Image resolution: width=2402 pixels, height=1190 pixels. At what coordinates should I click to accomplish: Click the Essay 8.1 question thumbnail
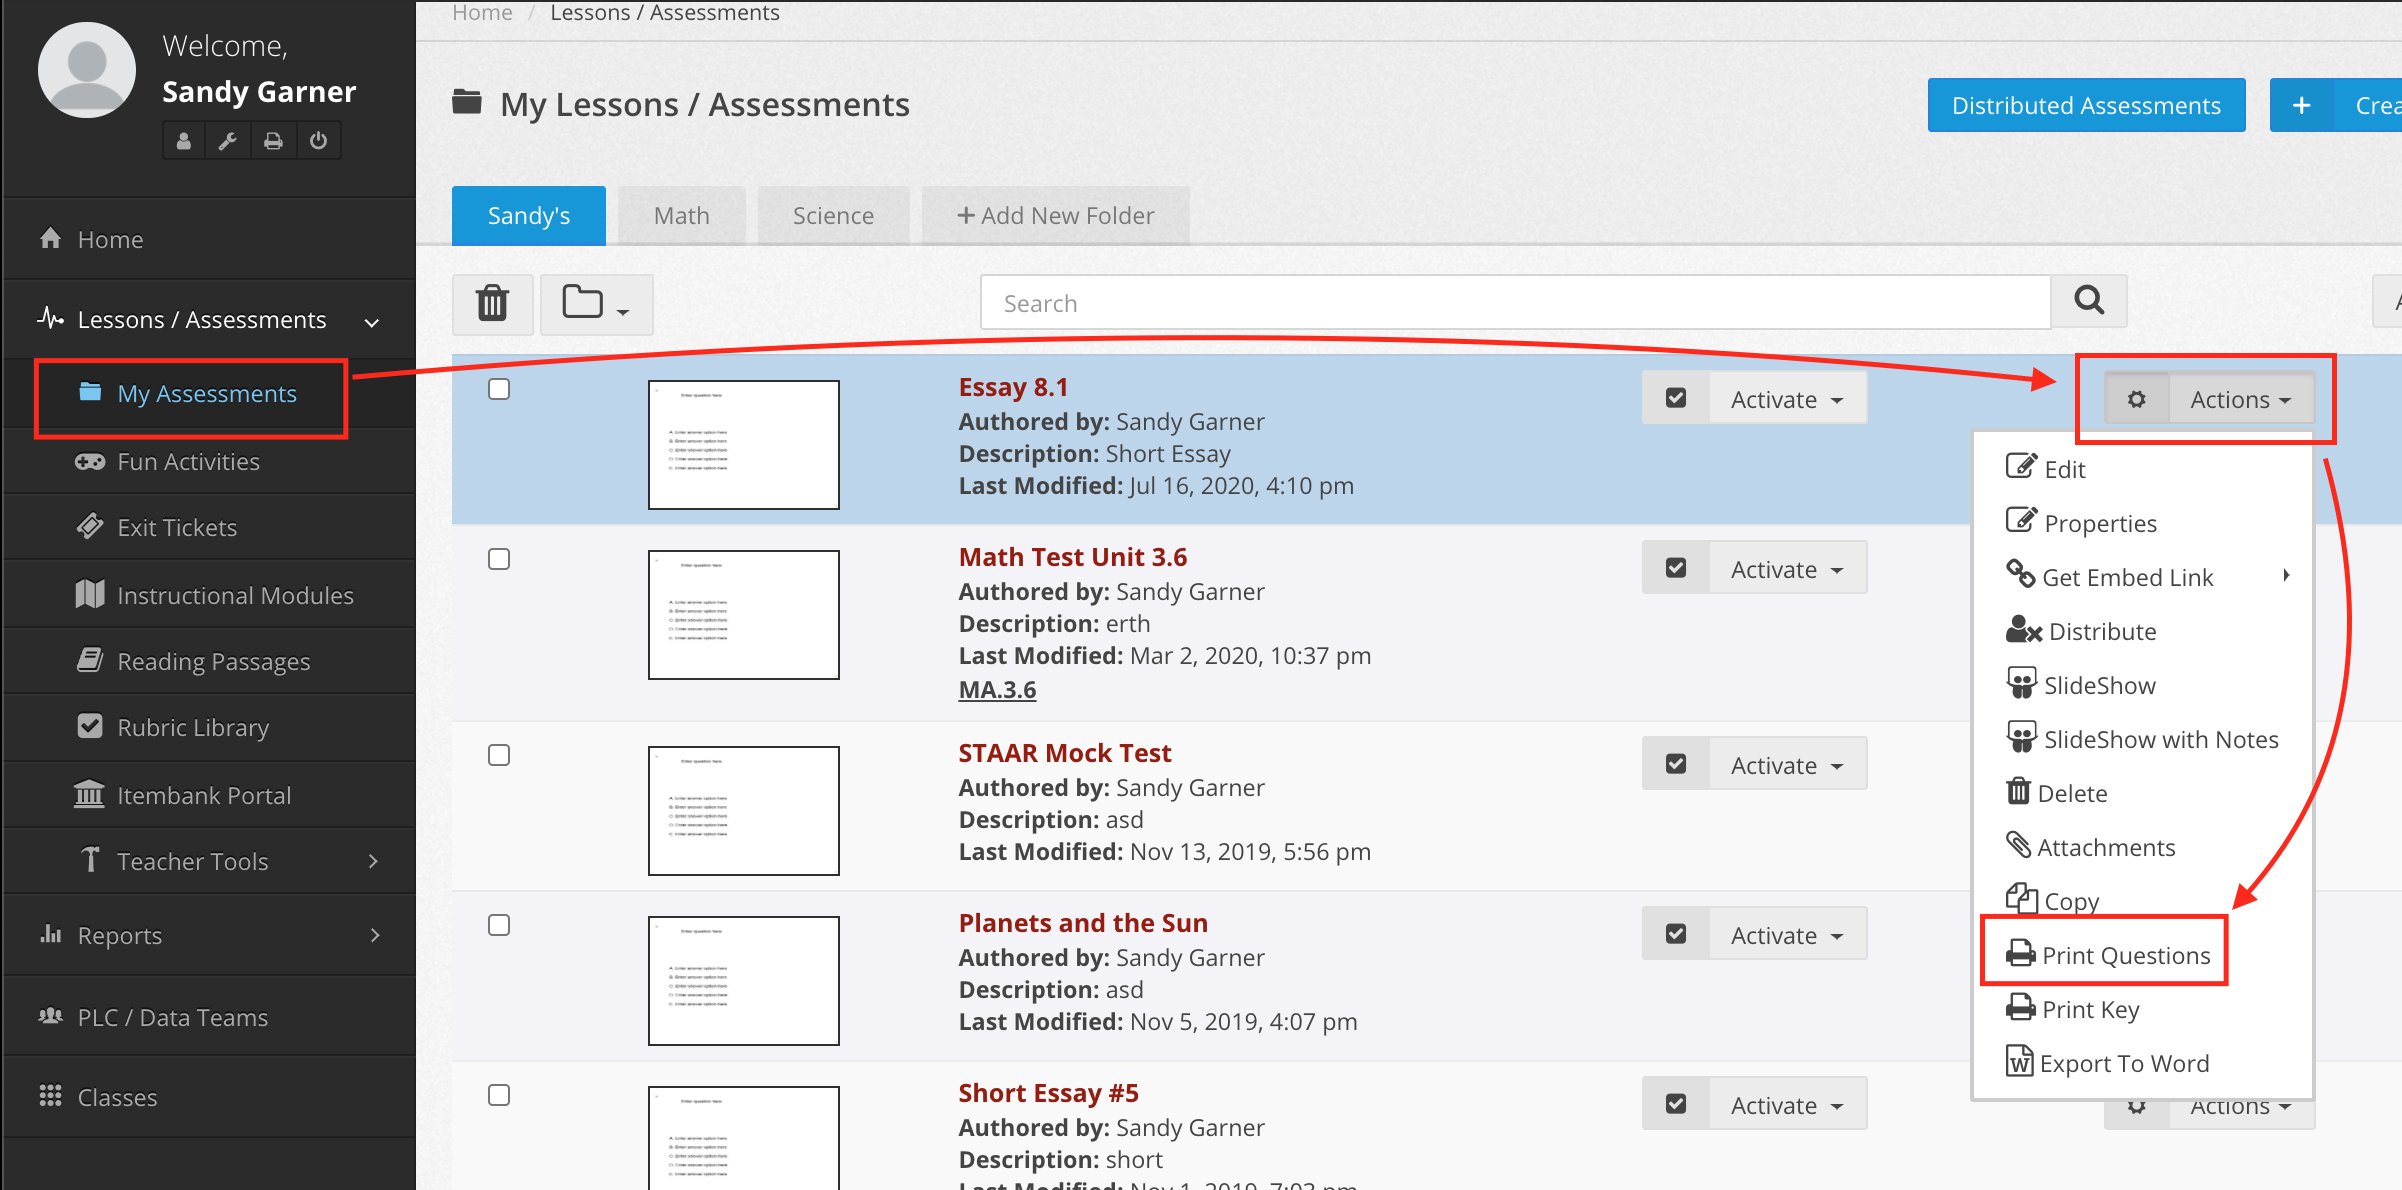point(743,444)
